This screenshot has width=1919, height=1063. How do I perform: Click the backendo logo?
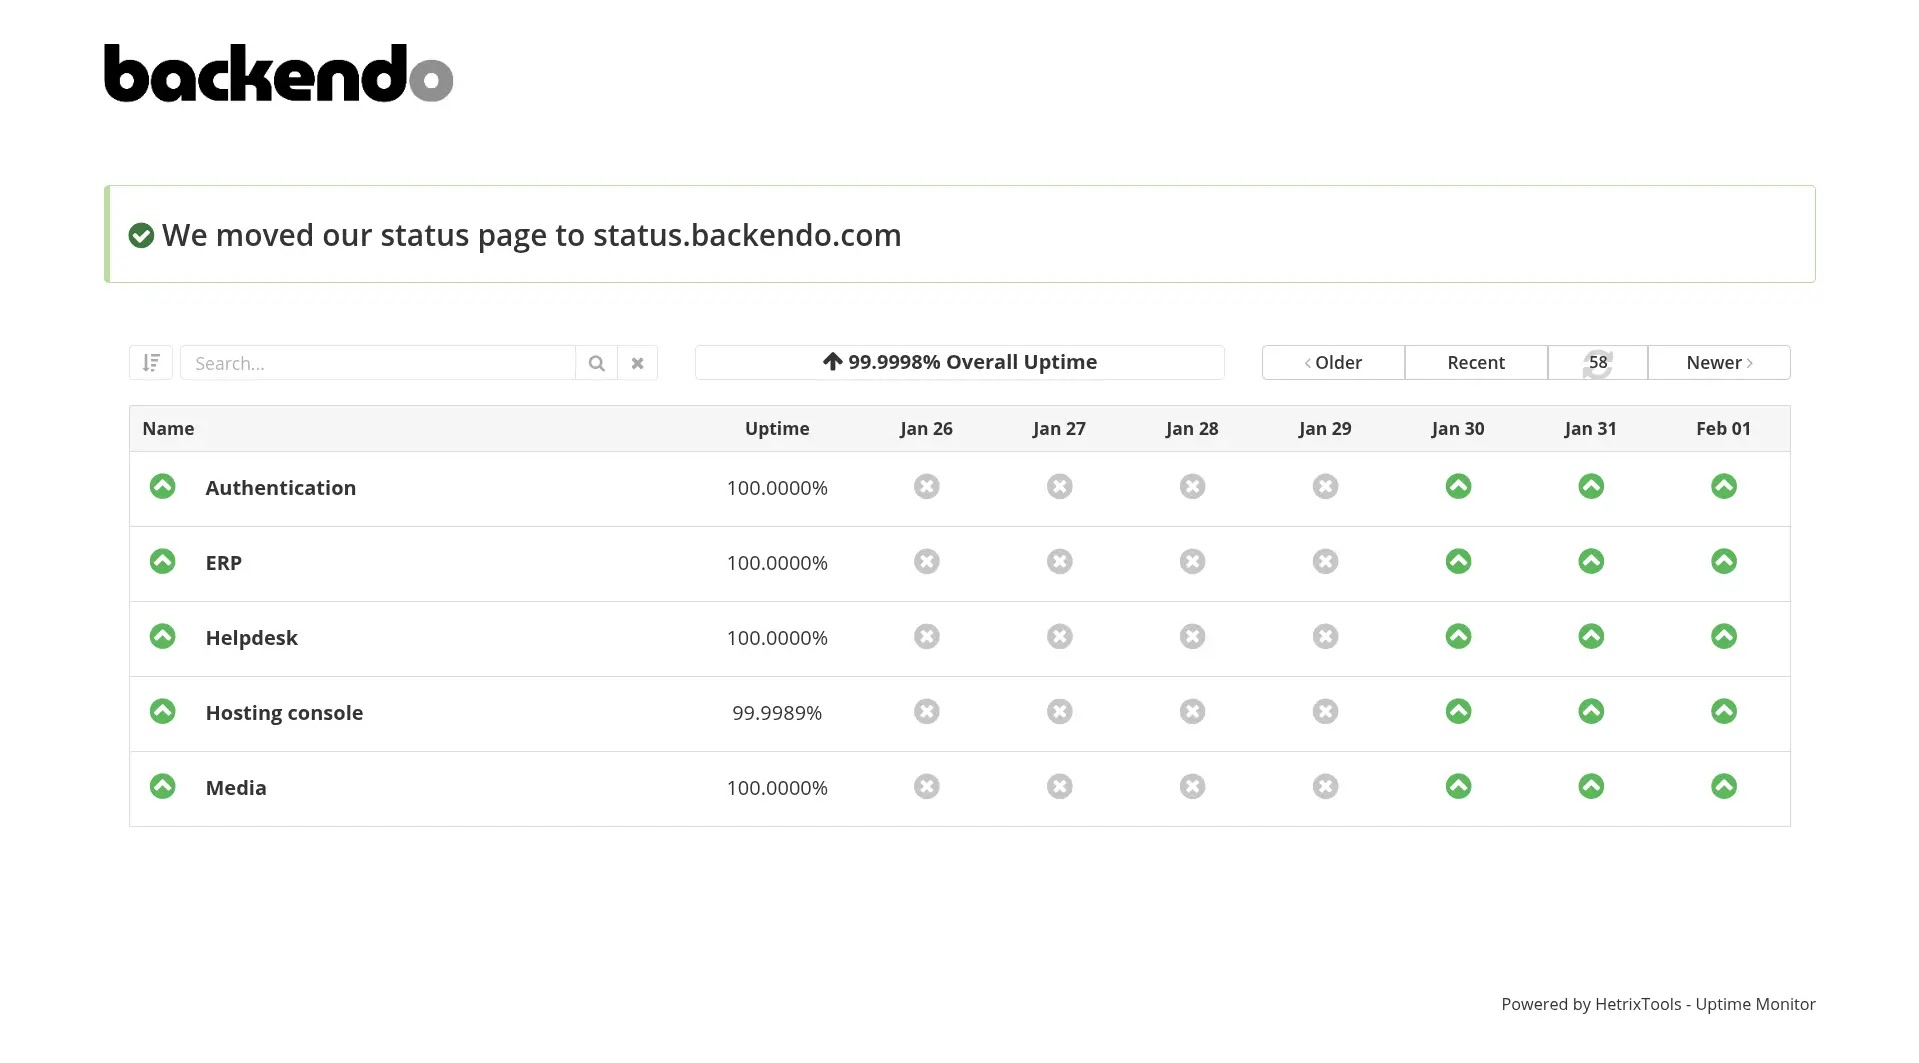(278, 73)
